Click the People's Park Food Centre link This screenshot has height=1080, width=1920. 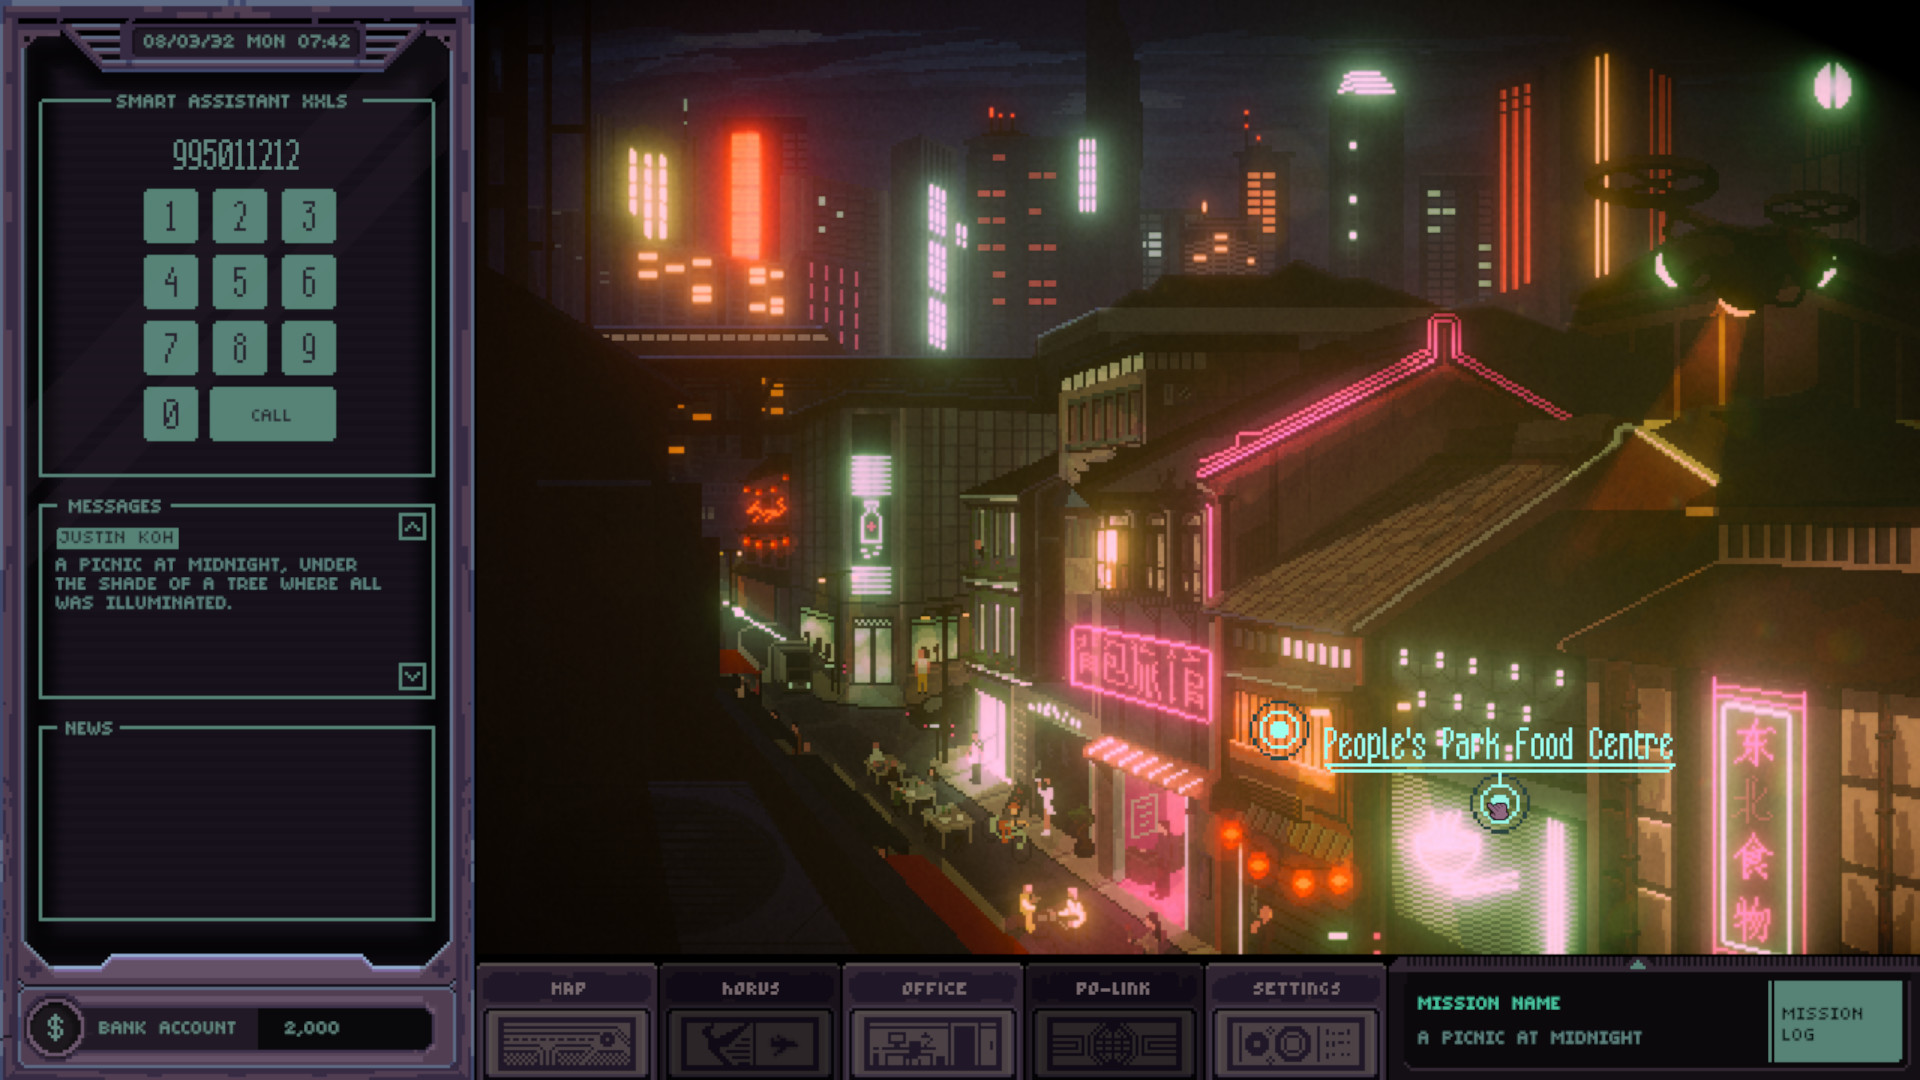click(x=1495, y=744)
